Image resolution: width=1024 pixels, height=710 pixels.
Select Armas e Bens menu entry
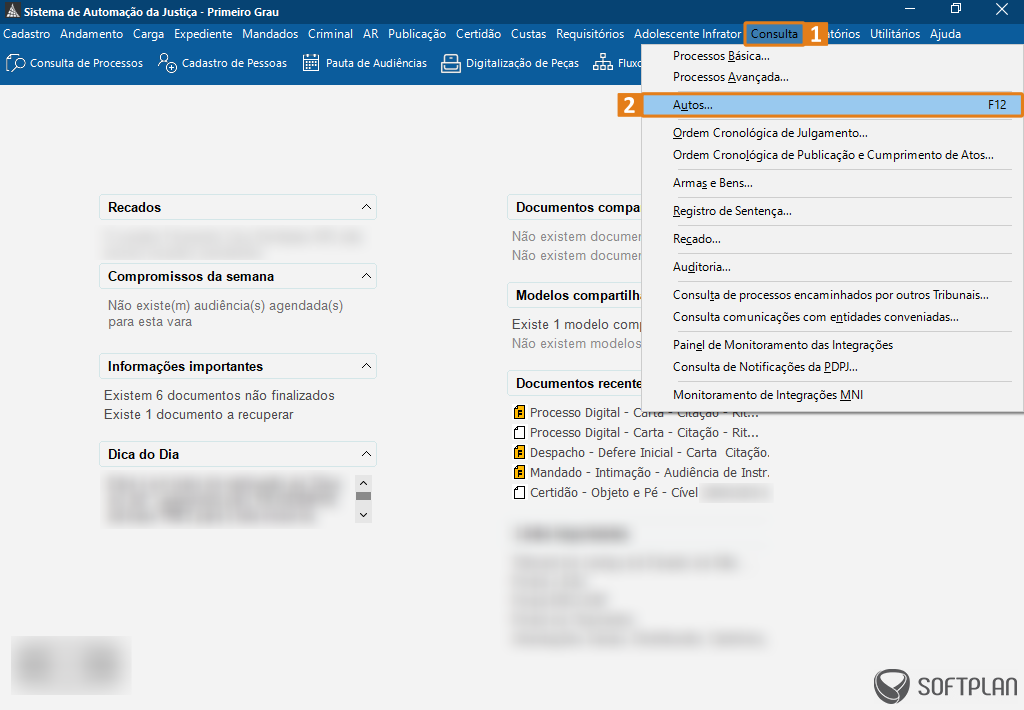coord(832,183)
